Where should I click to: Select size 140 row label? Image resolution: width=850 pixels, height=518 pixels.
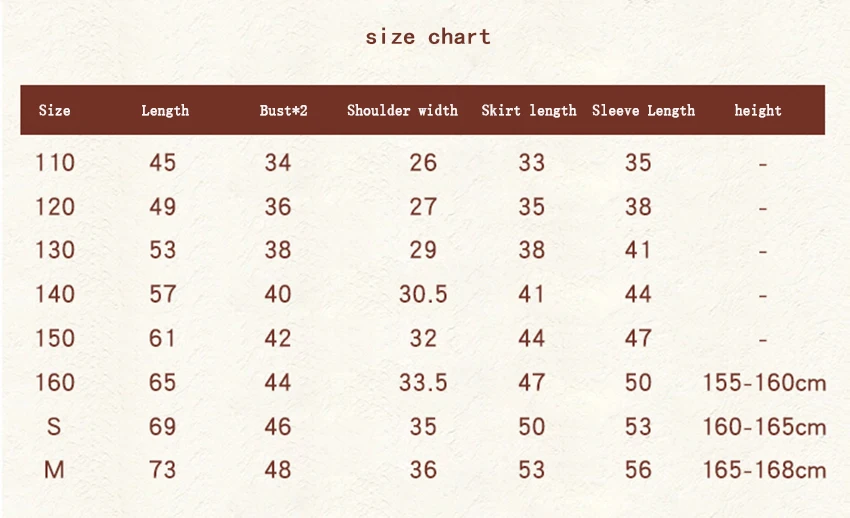click(55, 294)
